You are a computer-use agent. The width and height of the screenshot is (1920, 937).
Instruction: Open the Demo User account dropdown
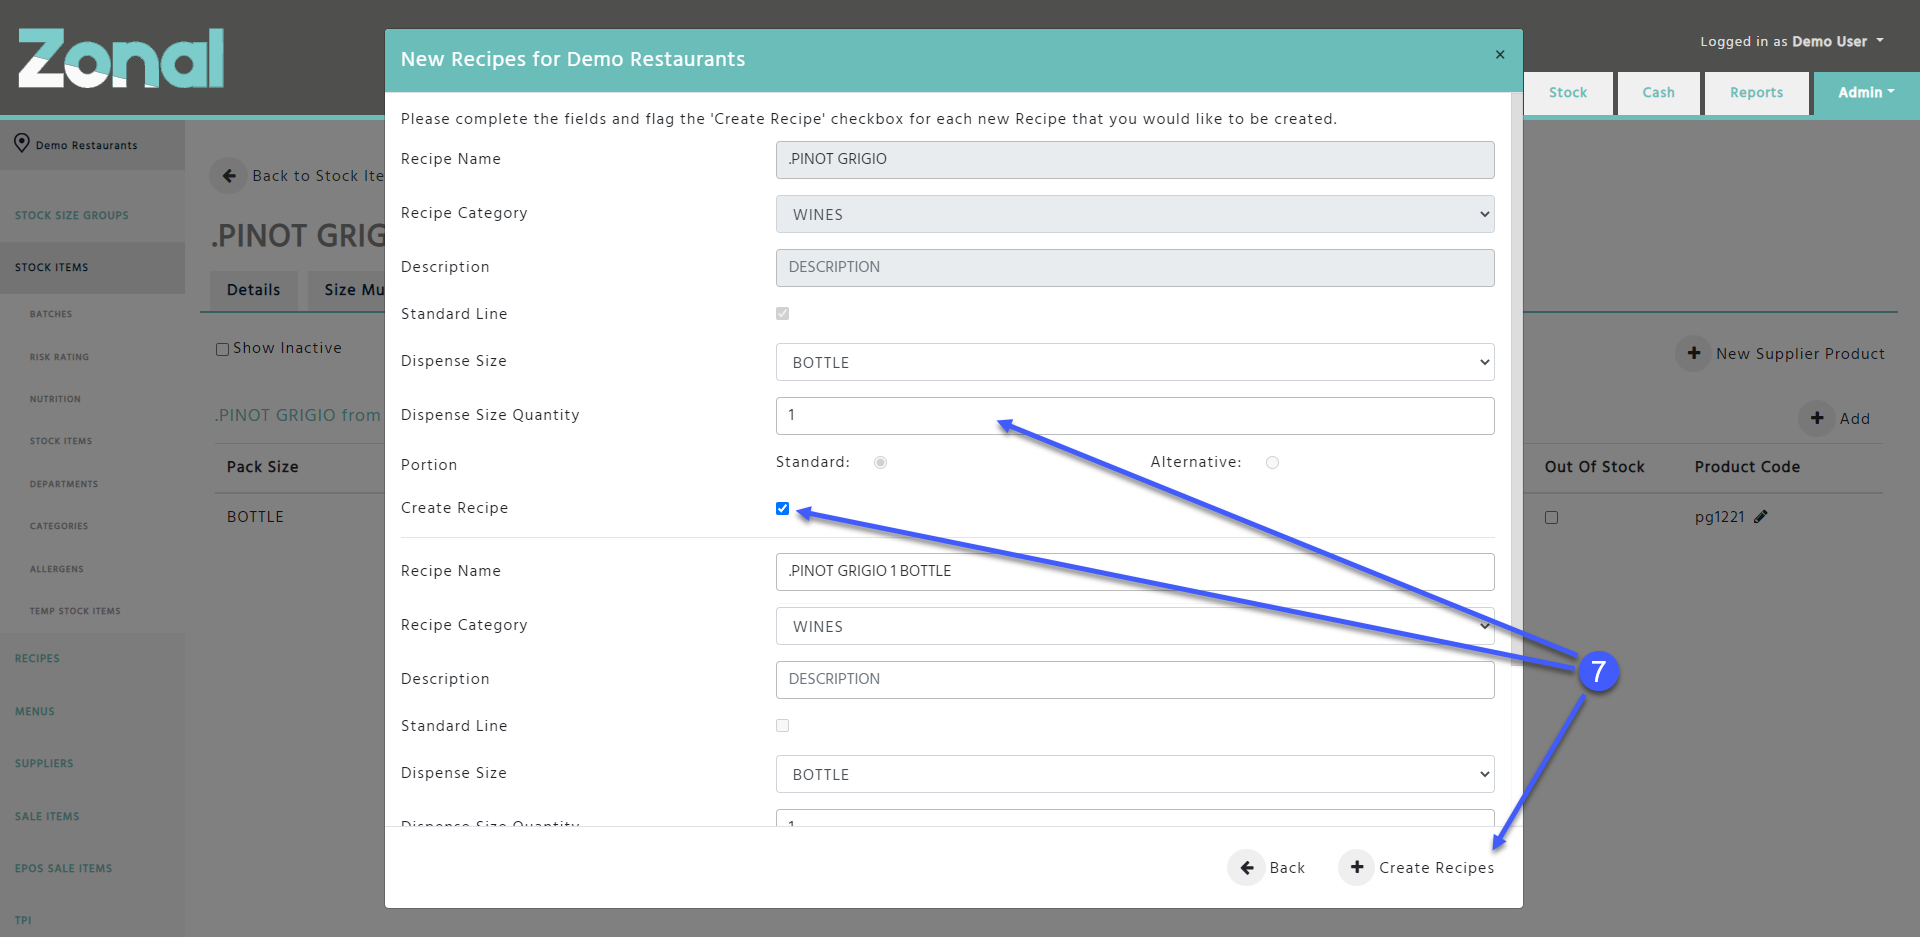tap(1792, 41)
